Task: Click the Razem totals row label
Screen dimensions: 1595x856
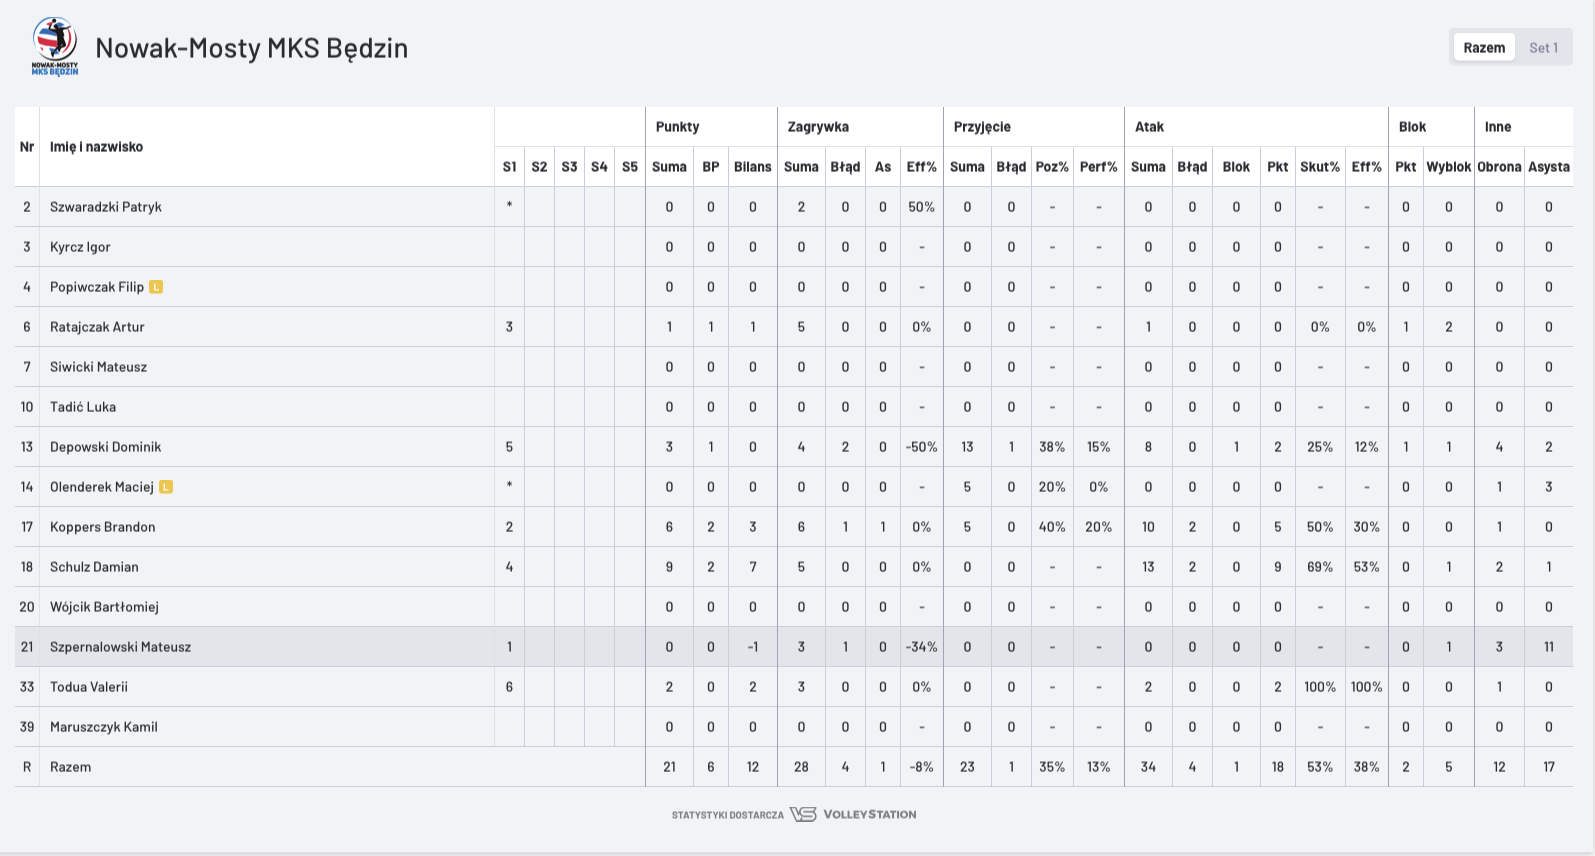Action: [x=70, y=767]
